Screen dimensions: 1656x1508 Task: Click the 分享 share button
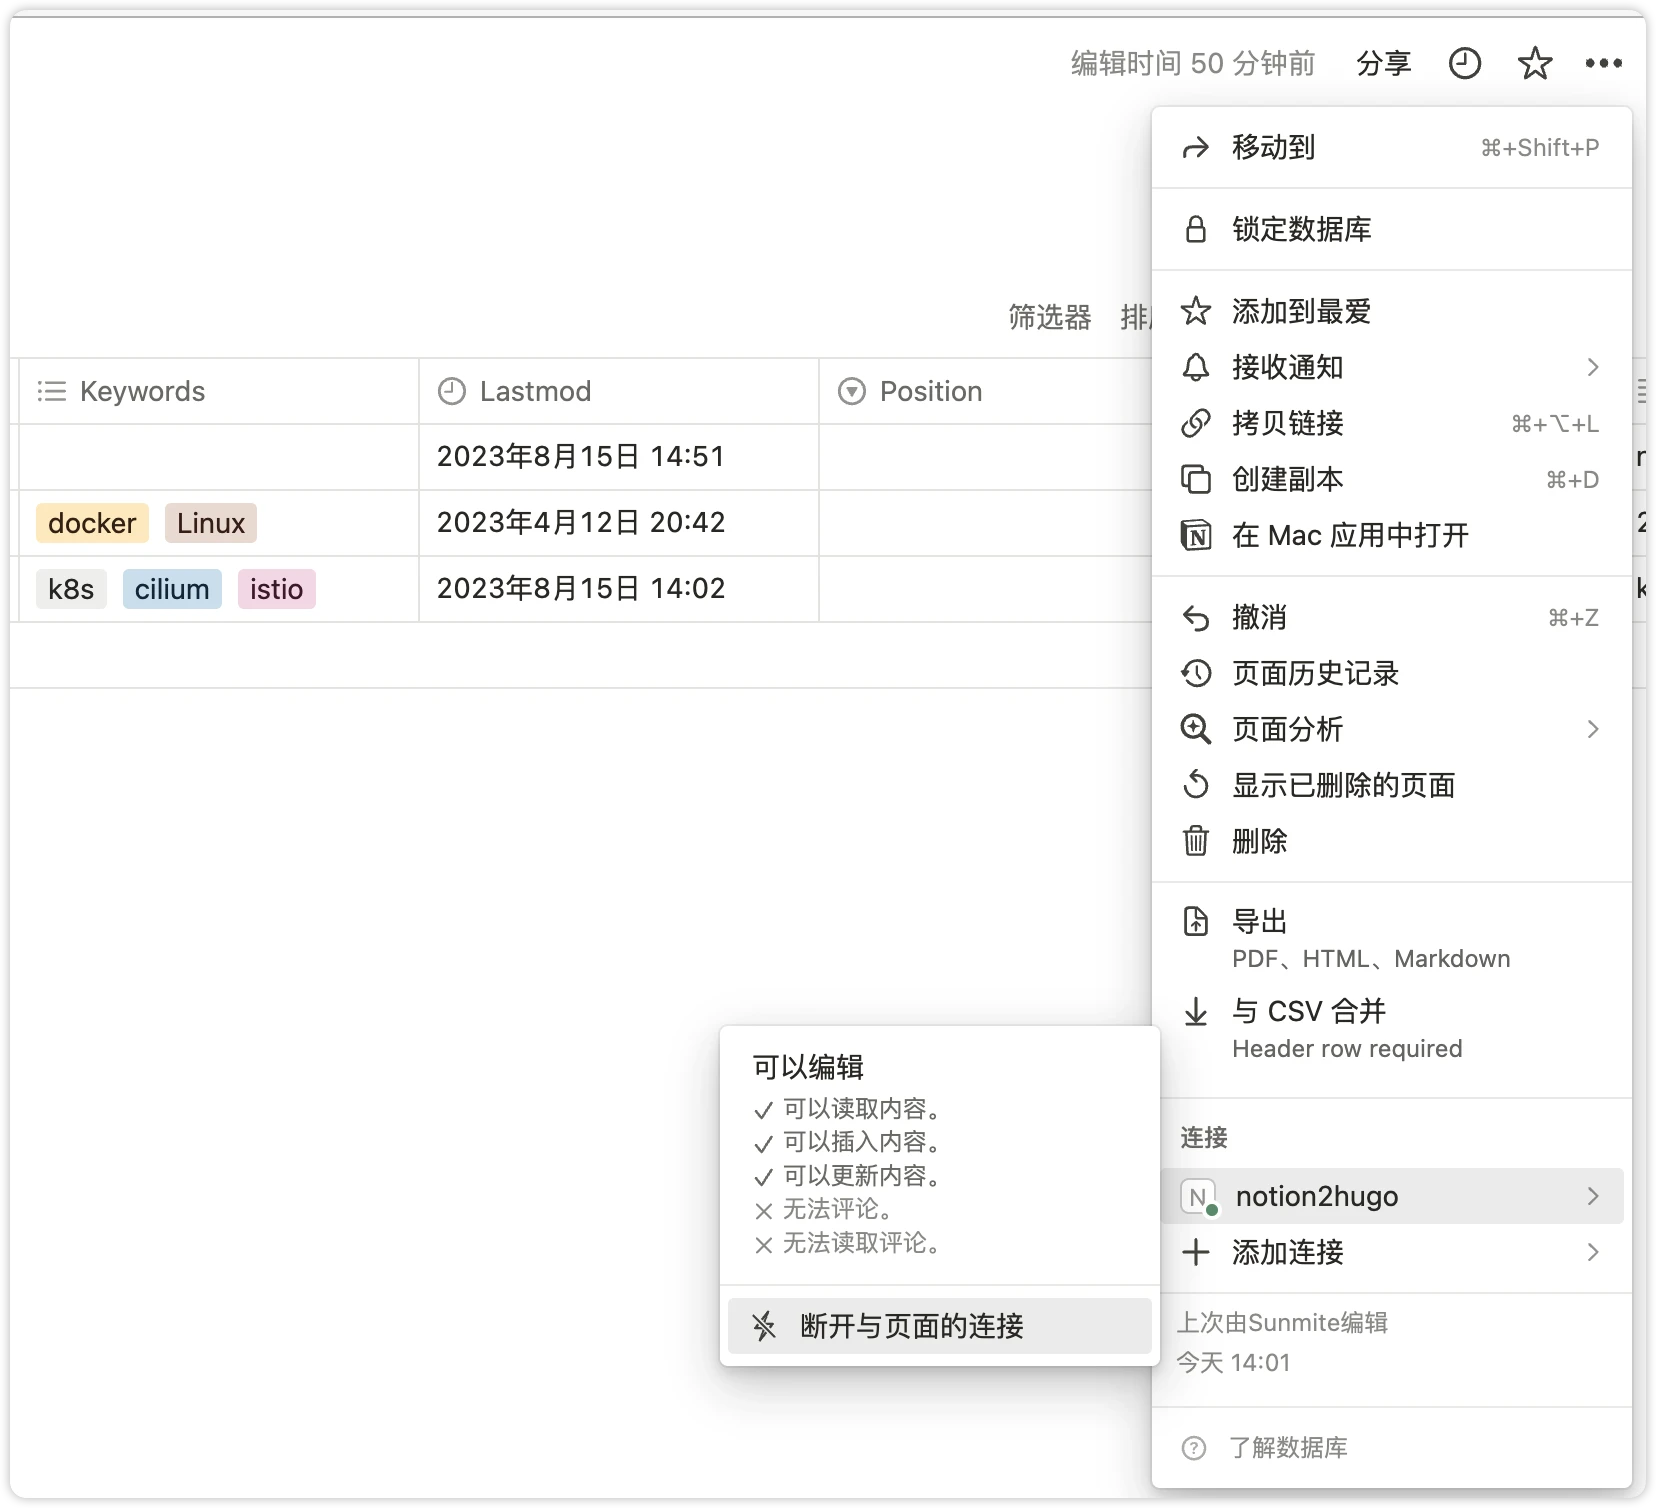pyautogui.click(x=1383, y=64)
